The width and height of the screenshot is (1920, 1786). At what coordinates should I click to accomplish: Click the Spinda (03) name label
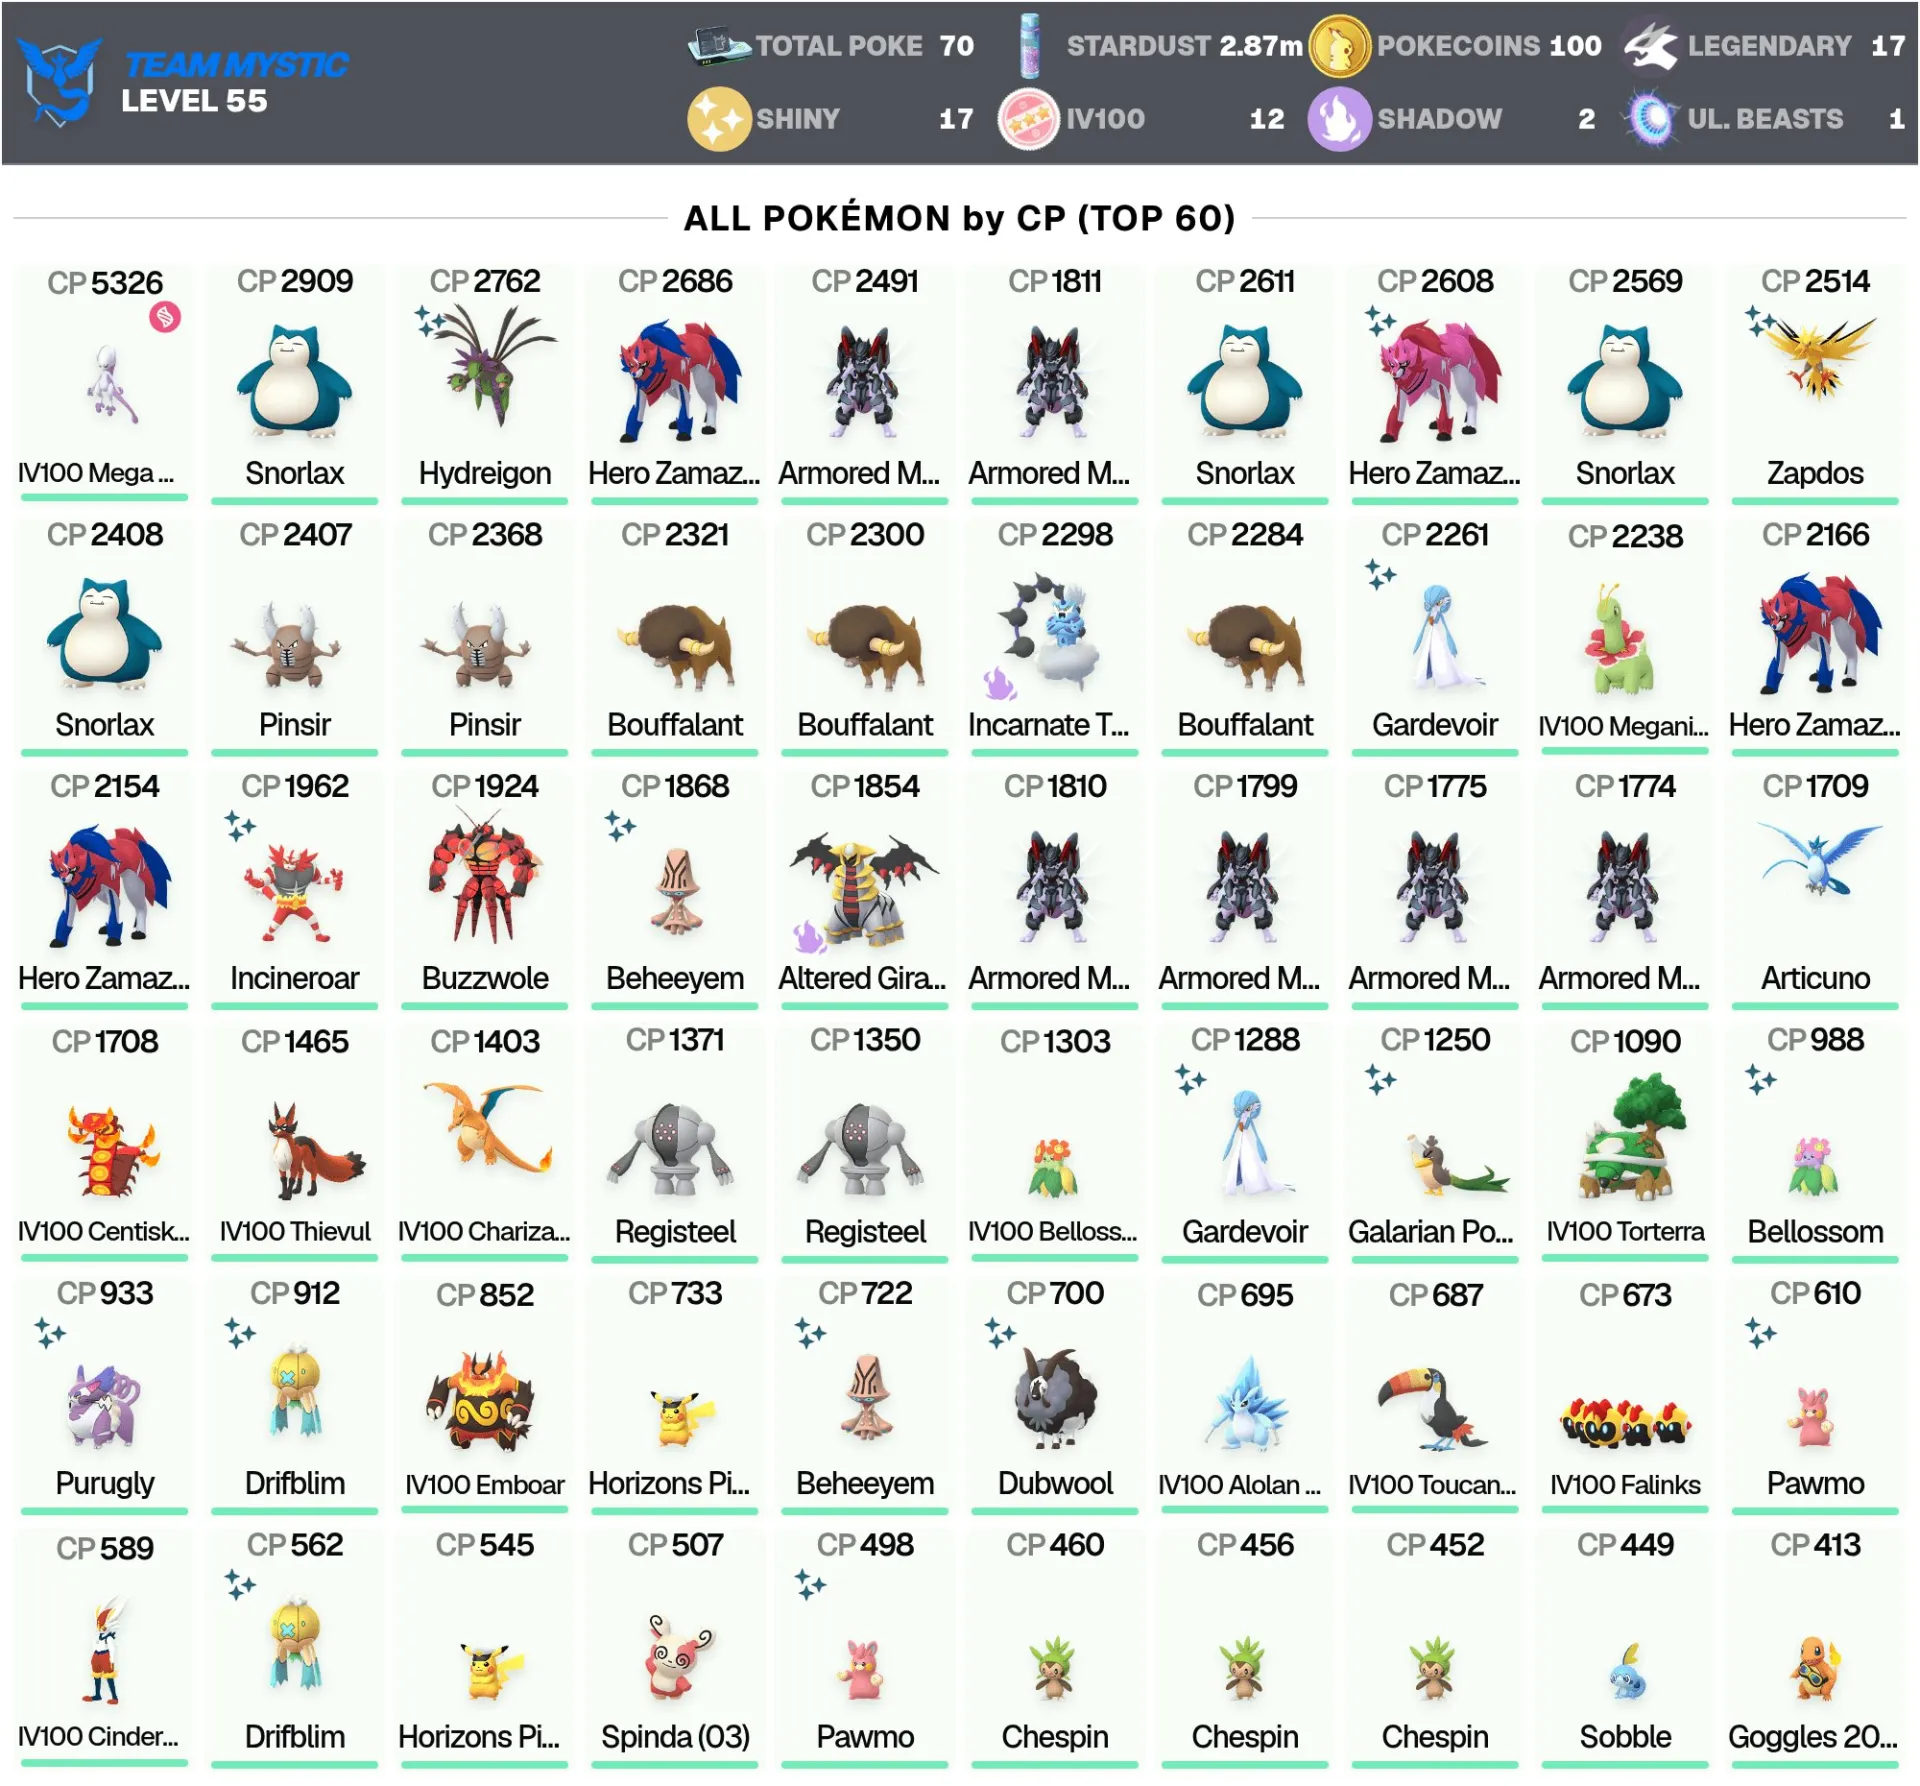[x=675, y=1737]
